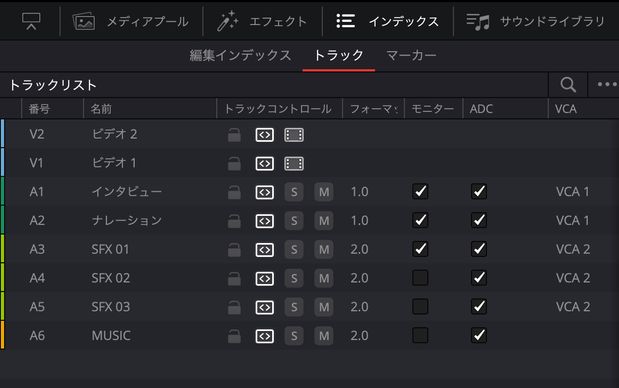Click the Index panel button
This screenshot has width=619, height=388.
pos(387,21)
